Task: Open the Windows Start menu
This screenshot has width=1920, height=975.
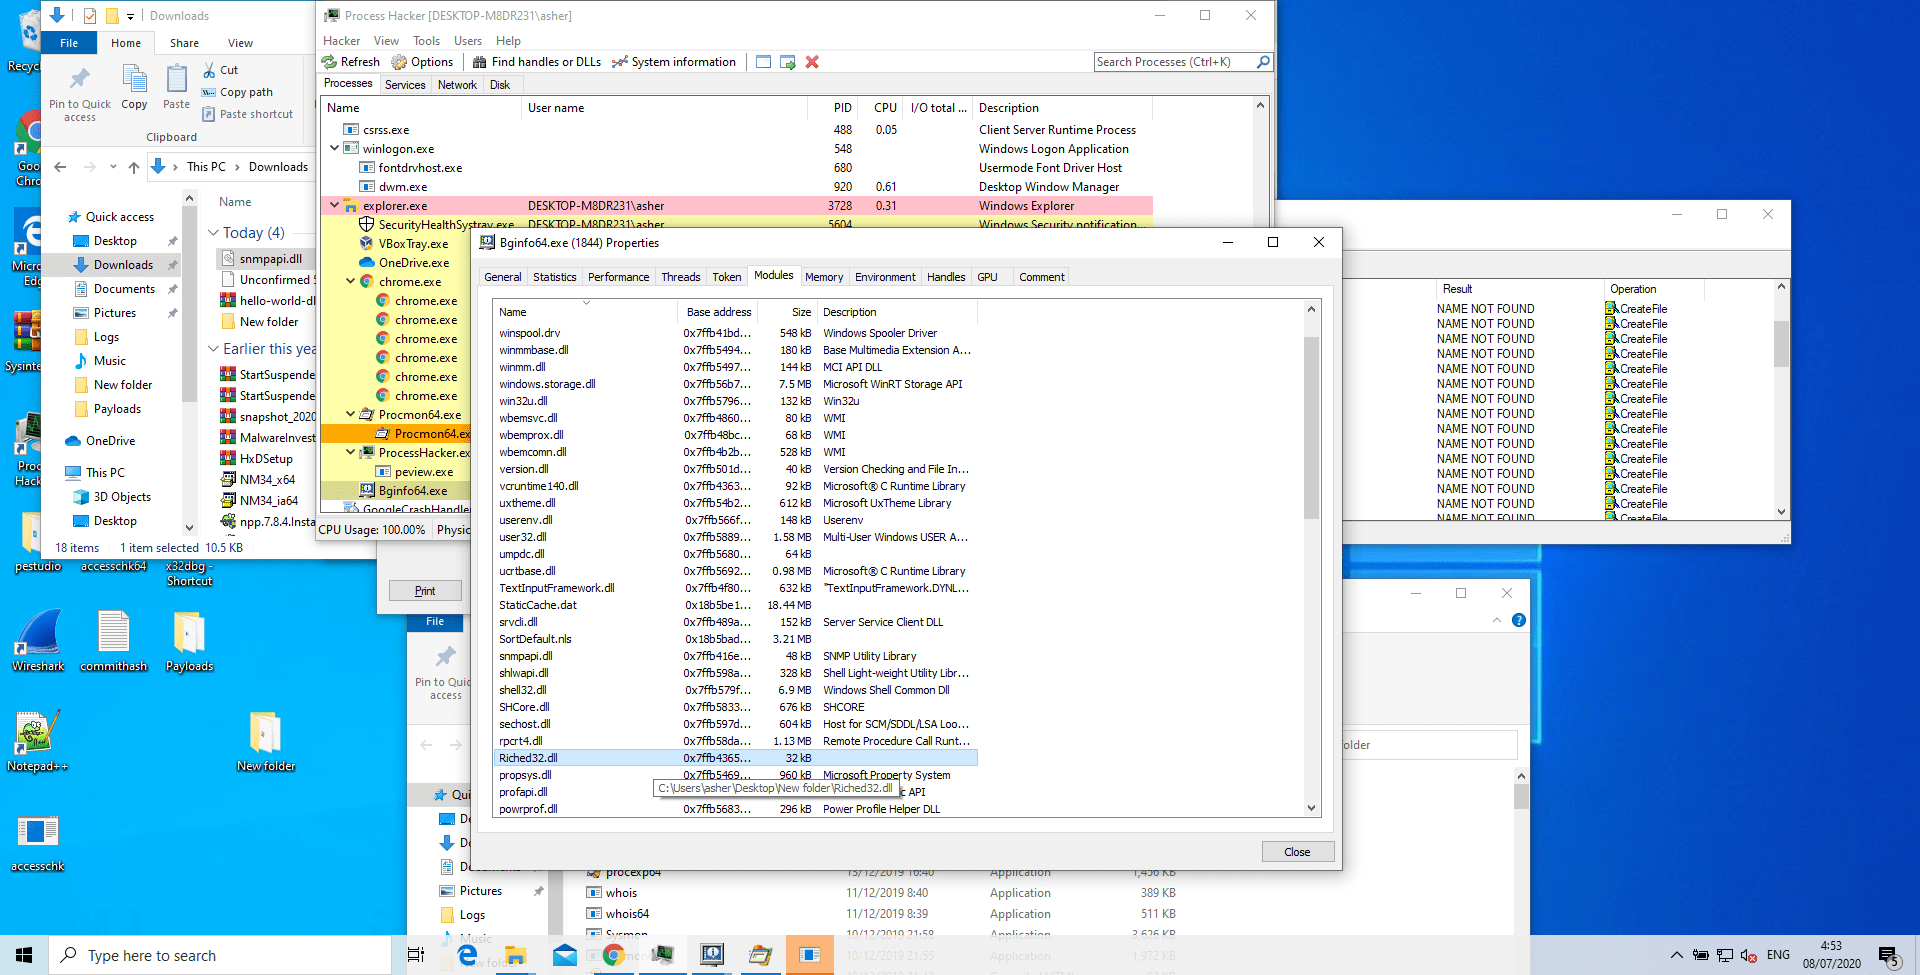Action: (x=24, y=955)
